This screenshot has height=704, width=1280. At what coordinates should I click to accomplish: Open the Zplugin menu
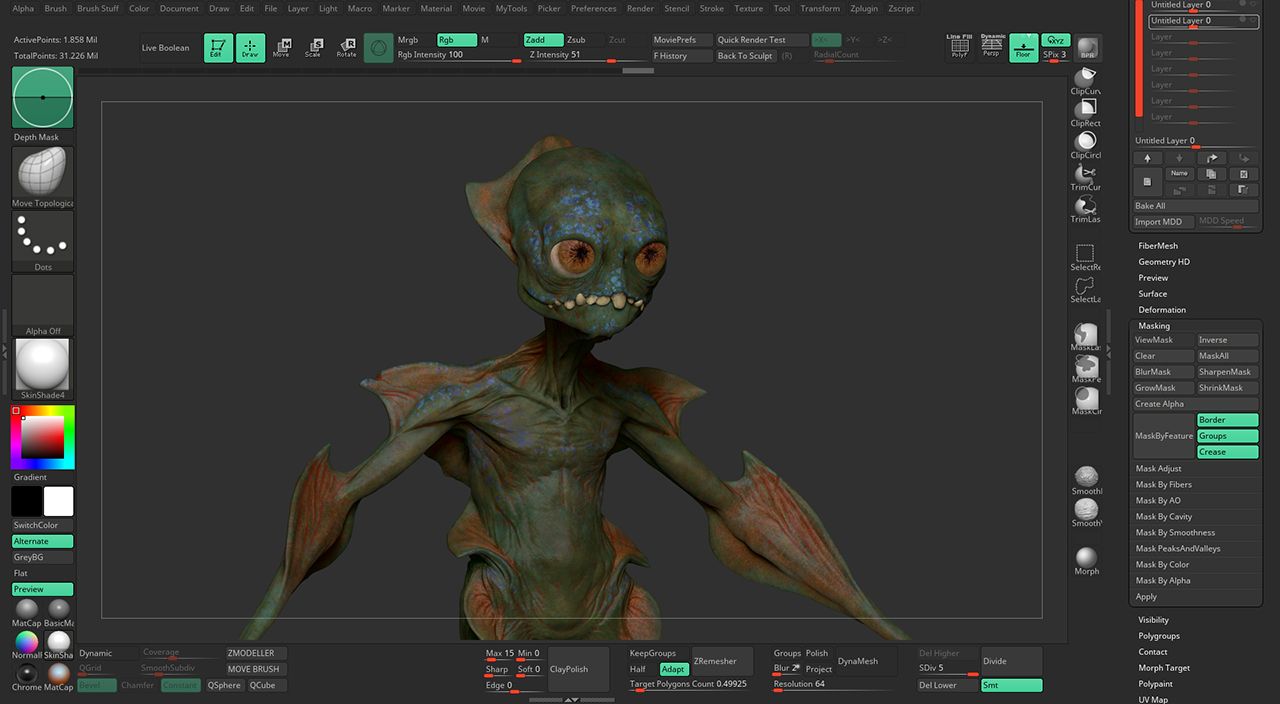pos(865,8)
